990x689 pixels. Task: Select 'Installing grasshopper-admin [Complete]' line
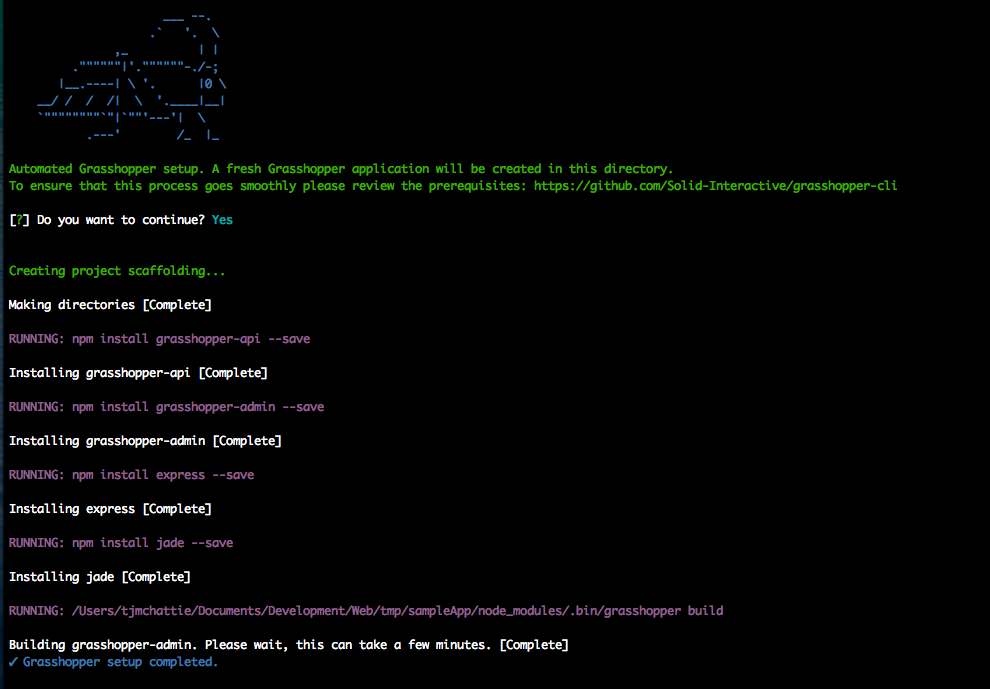(x=145, y=441)
